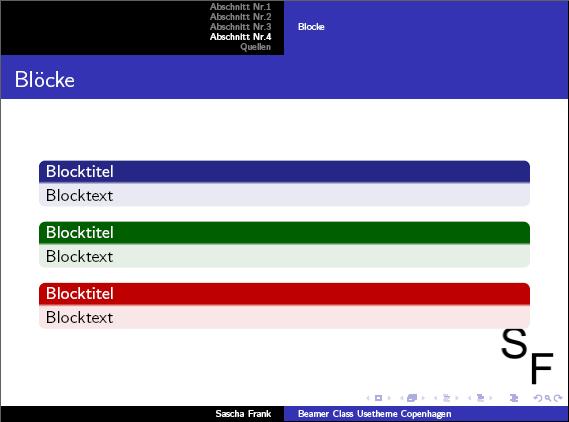This screenshot has height=422, width=569.
Task: Advance with the next slide arrow
Action: click(x=389, y=398)
